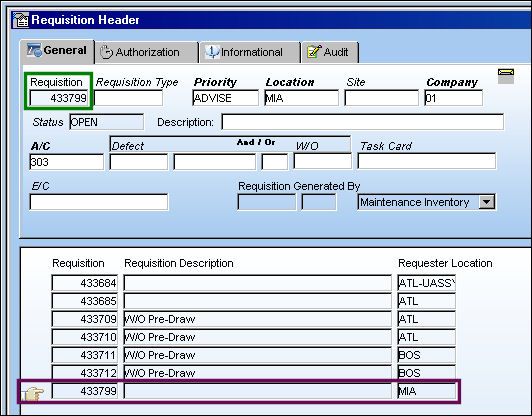Click the Priority field showing ADVISE

tap(225, 98)
